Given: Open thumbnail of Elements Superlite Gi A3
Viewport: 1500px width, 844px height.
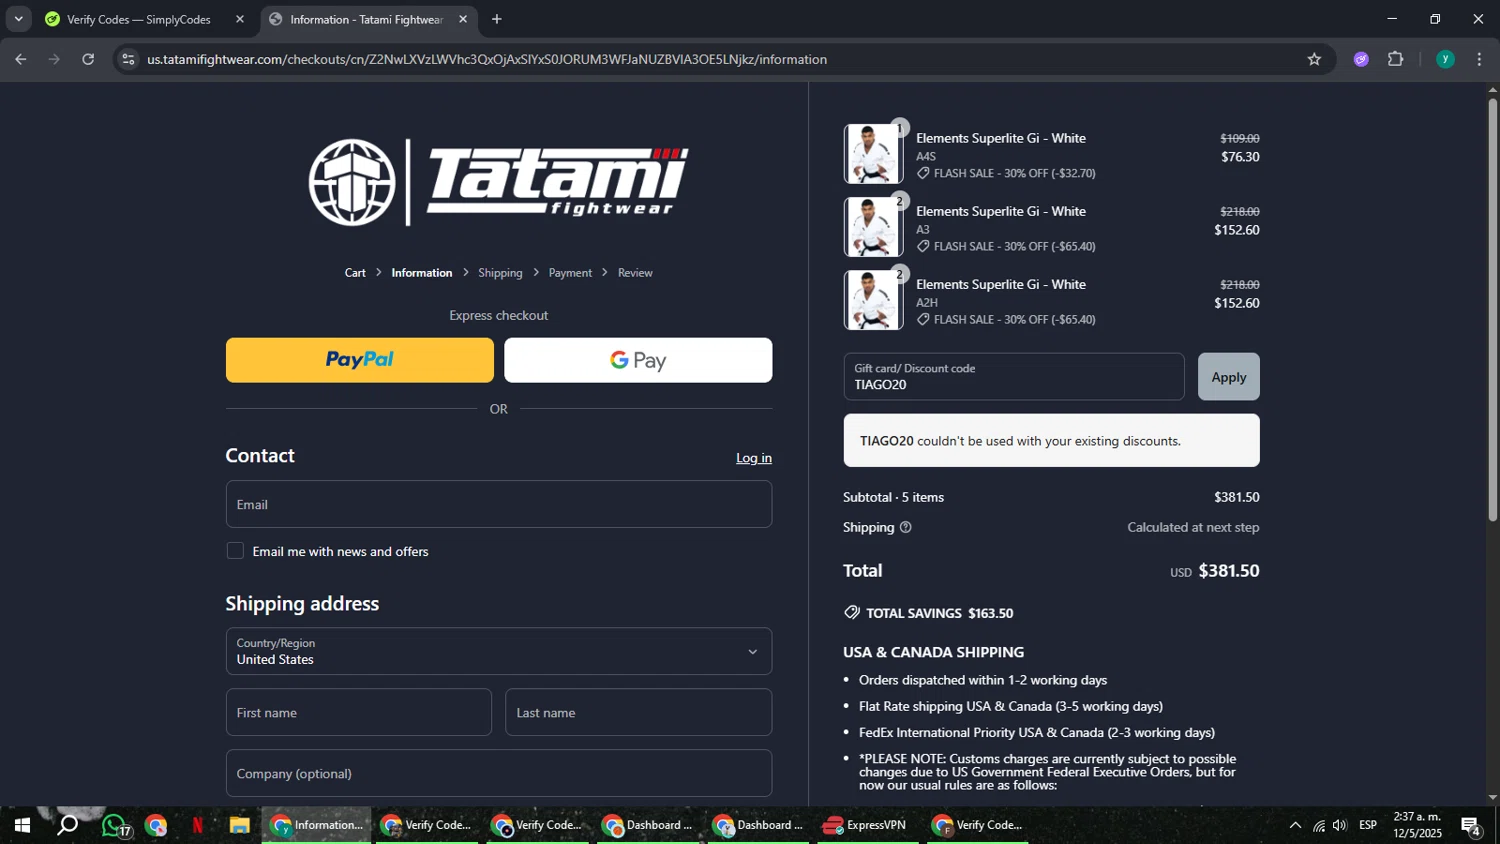Looking at the screenshot, I should pos(873,227).
